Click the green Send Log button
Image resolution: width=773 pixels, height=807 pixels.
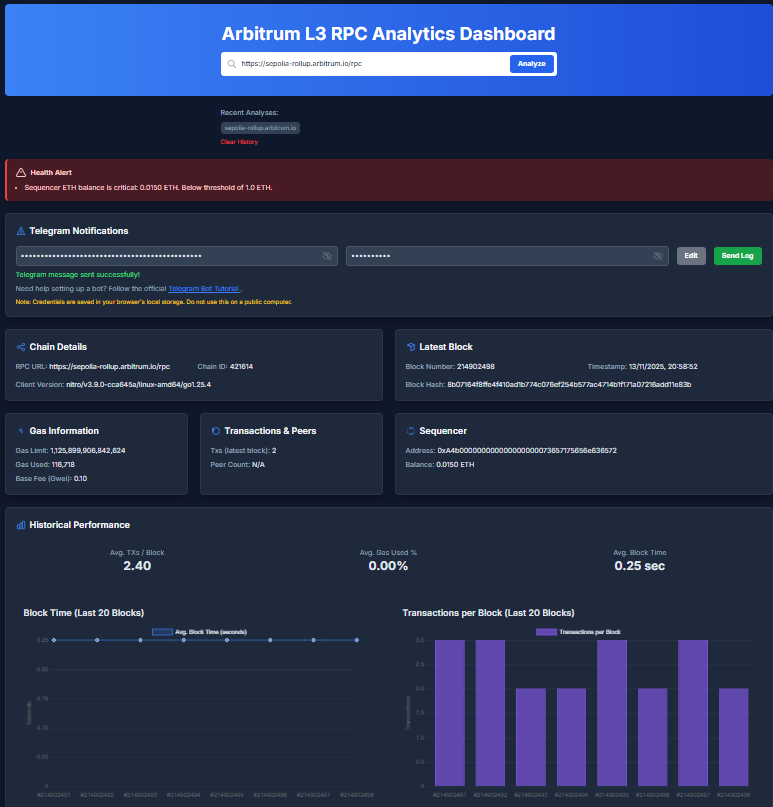point(737,256)
